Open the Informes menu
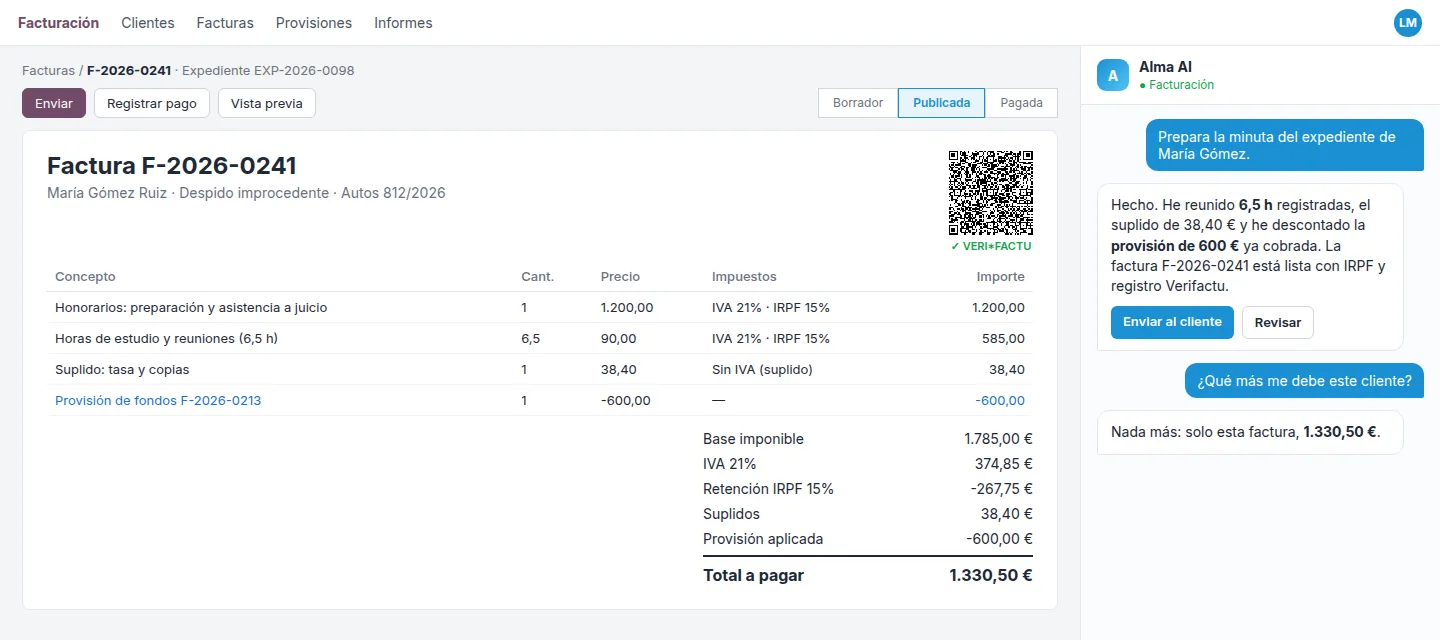 403,23
